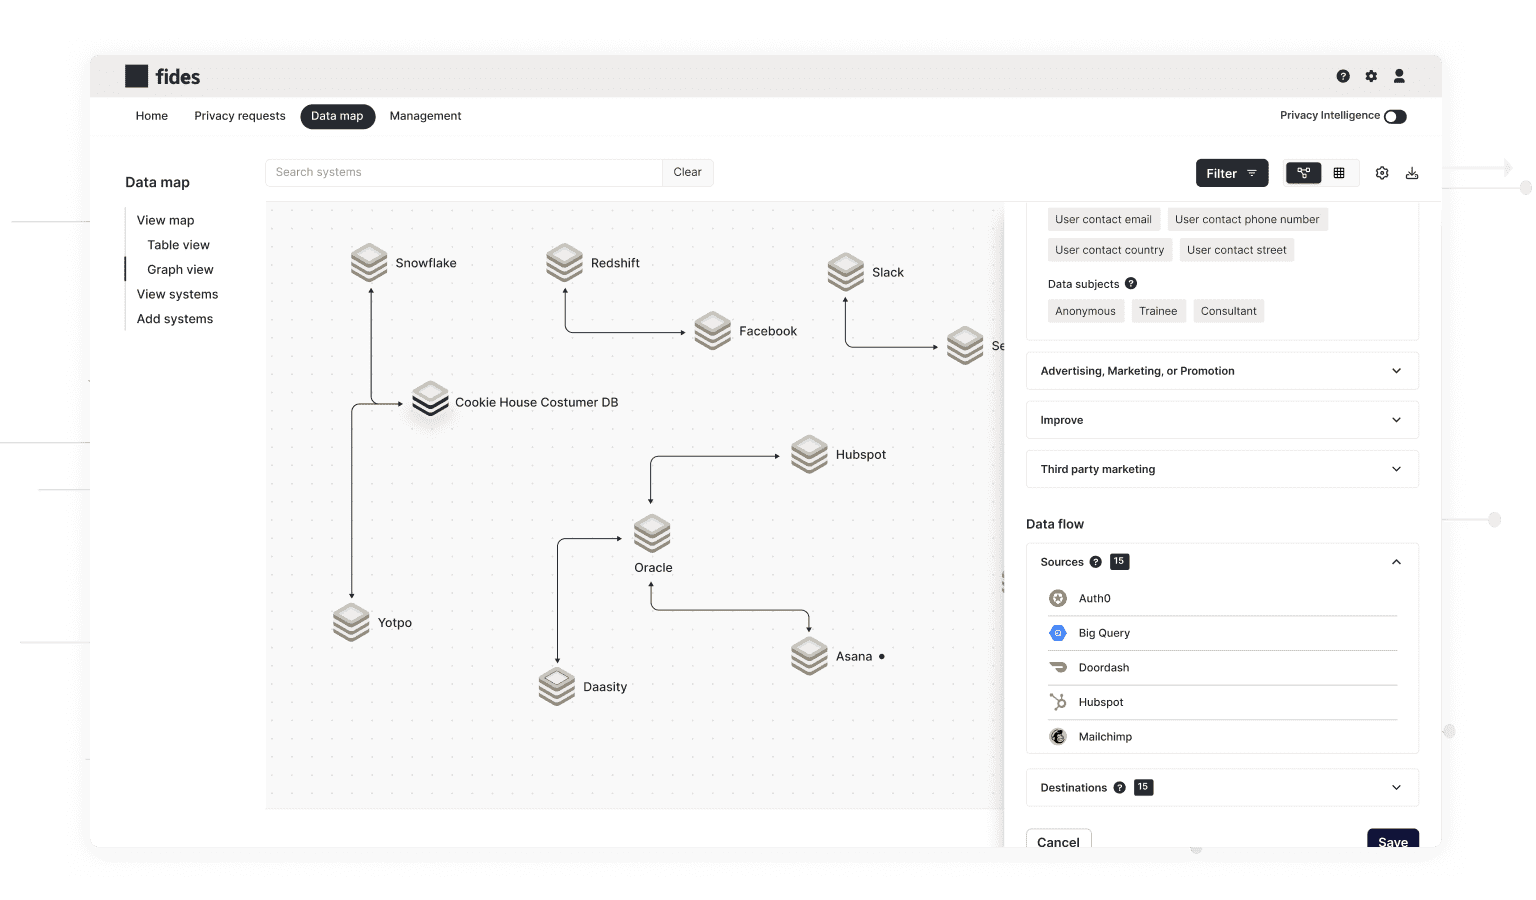This screenshot has height=900, width=1536.
Task: Toggle the Privacy Intelligence switch
Action: pyautogui.click(x=1395, y=116)
